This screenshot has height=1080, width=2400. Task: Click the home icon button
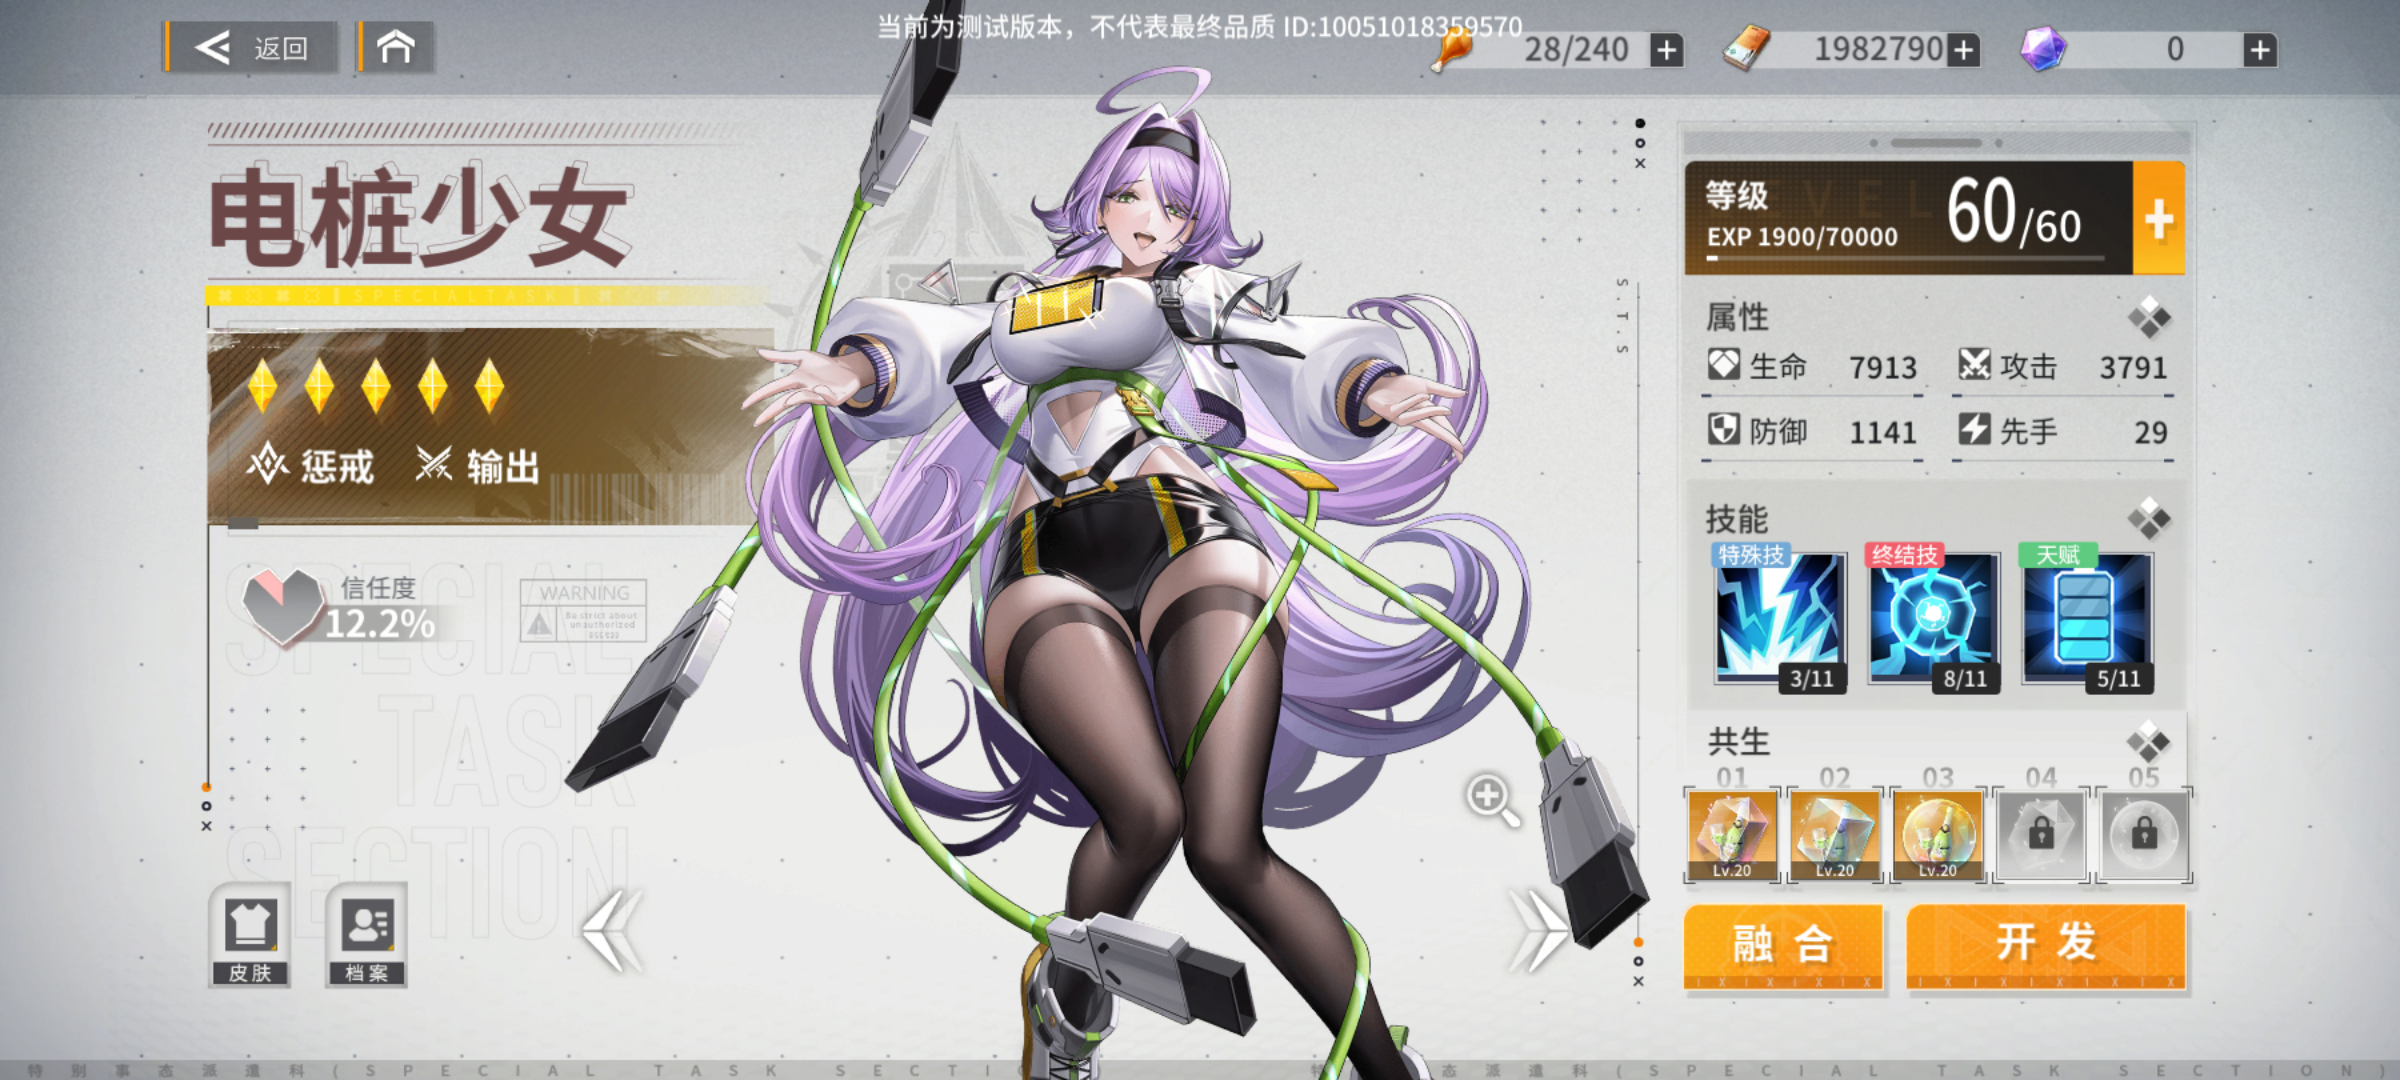coord(396,48)
